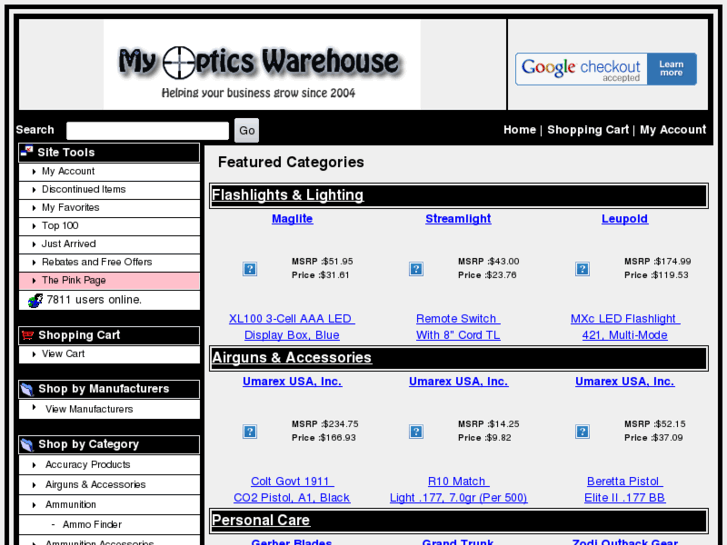This screenshot has width=727, height=545.
Task: Open Flashlights & Lighting category heading
Action: point(287,195)
